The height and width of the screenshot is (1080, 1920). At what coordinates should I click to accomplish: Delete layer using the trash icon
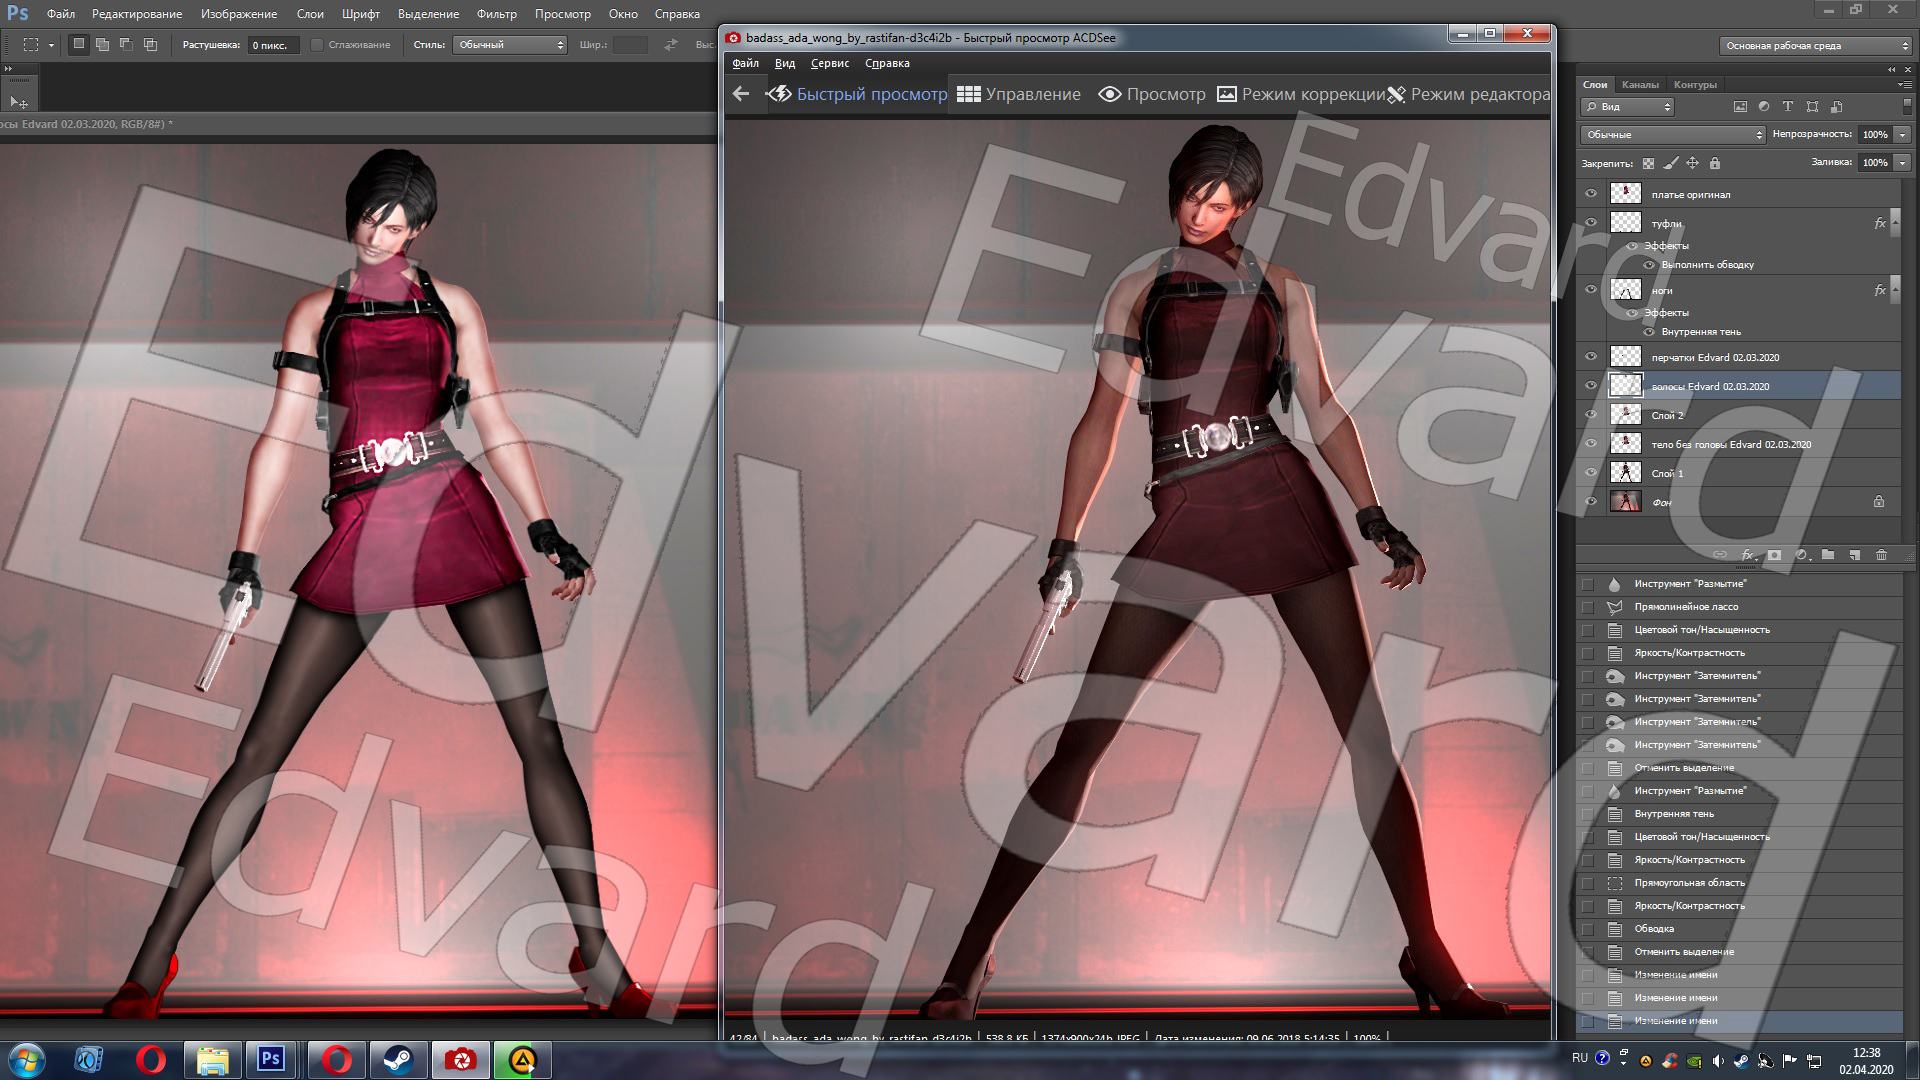pyautogui.click(x=1881, y=555)
